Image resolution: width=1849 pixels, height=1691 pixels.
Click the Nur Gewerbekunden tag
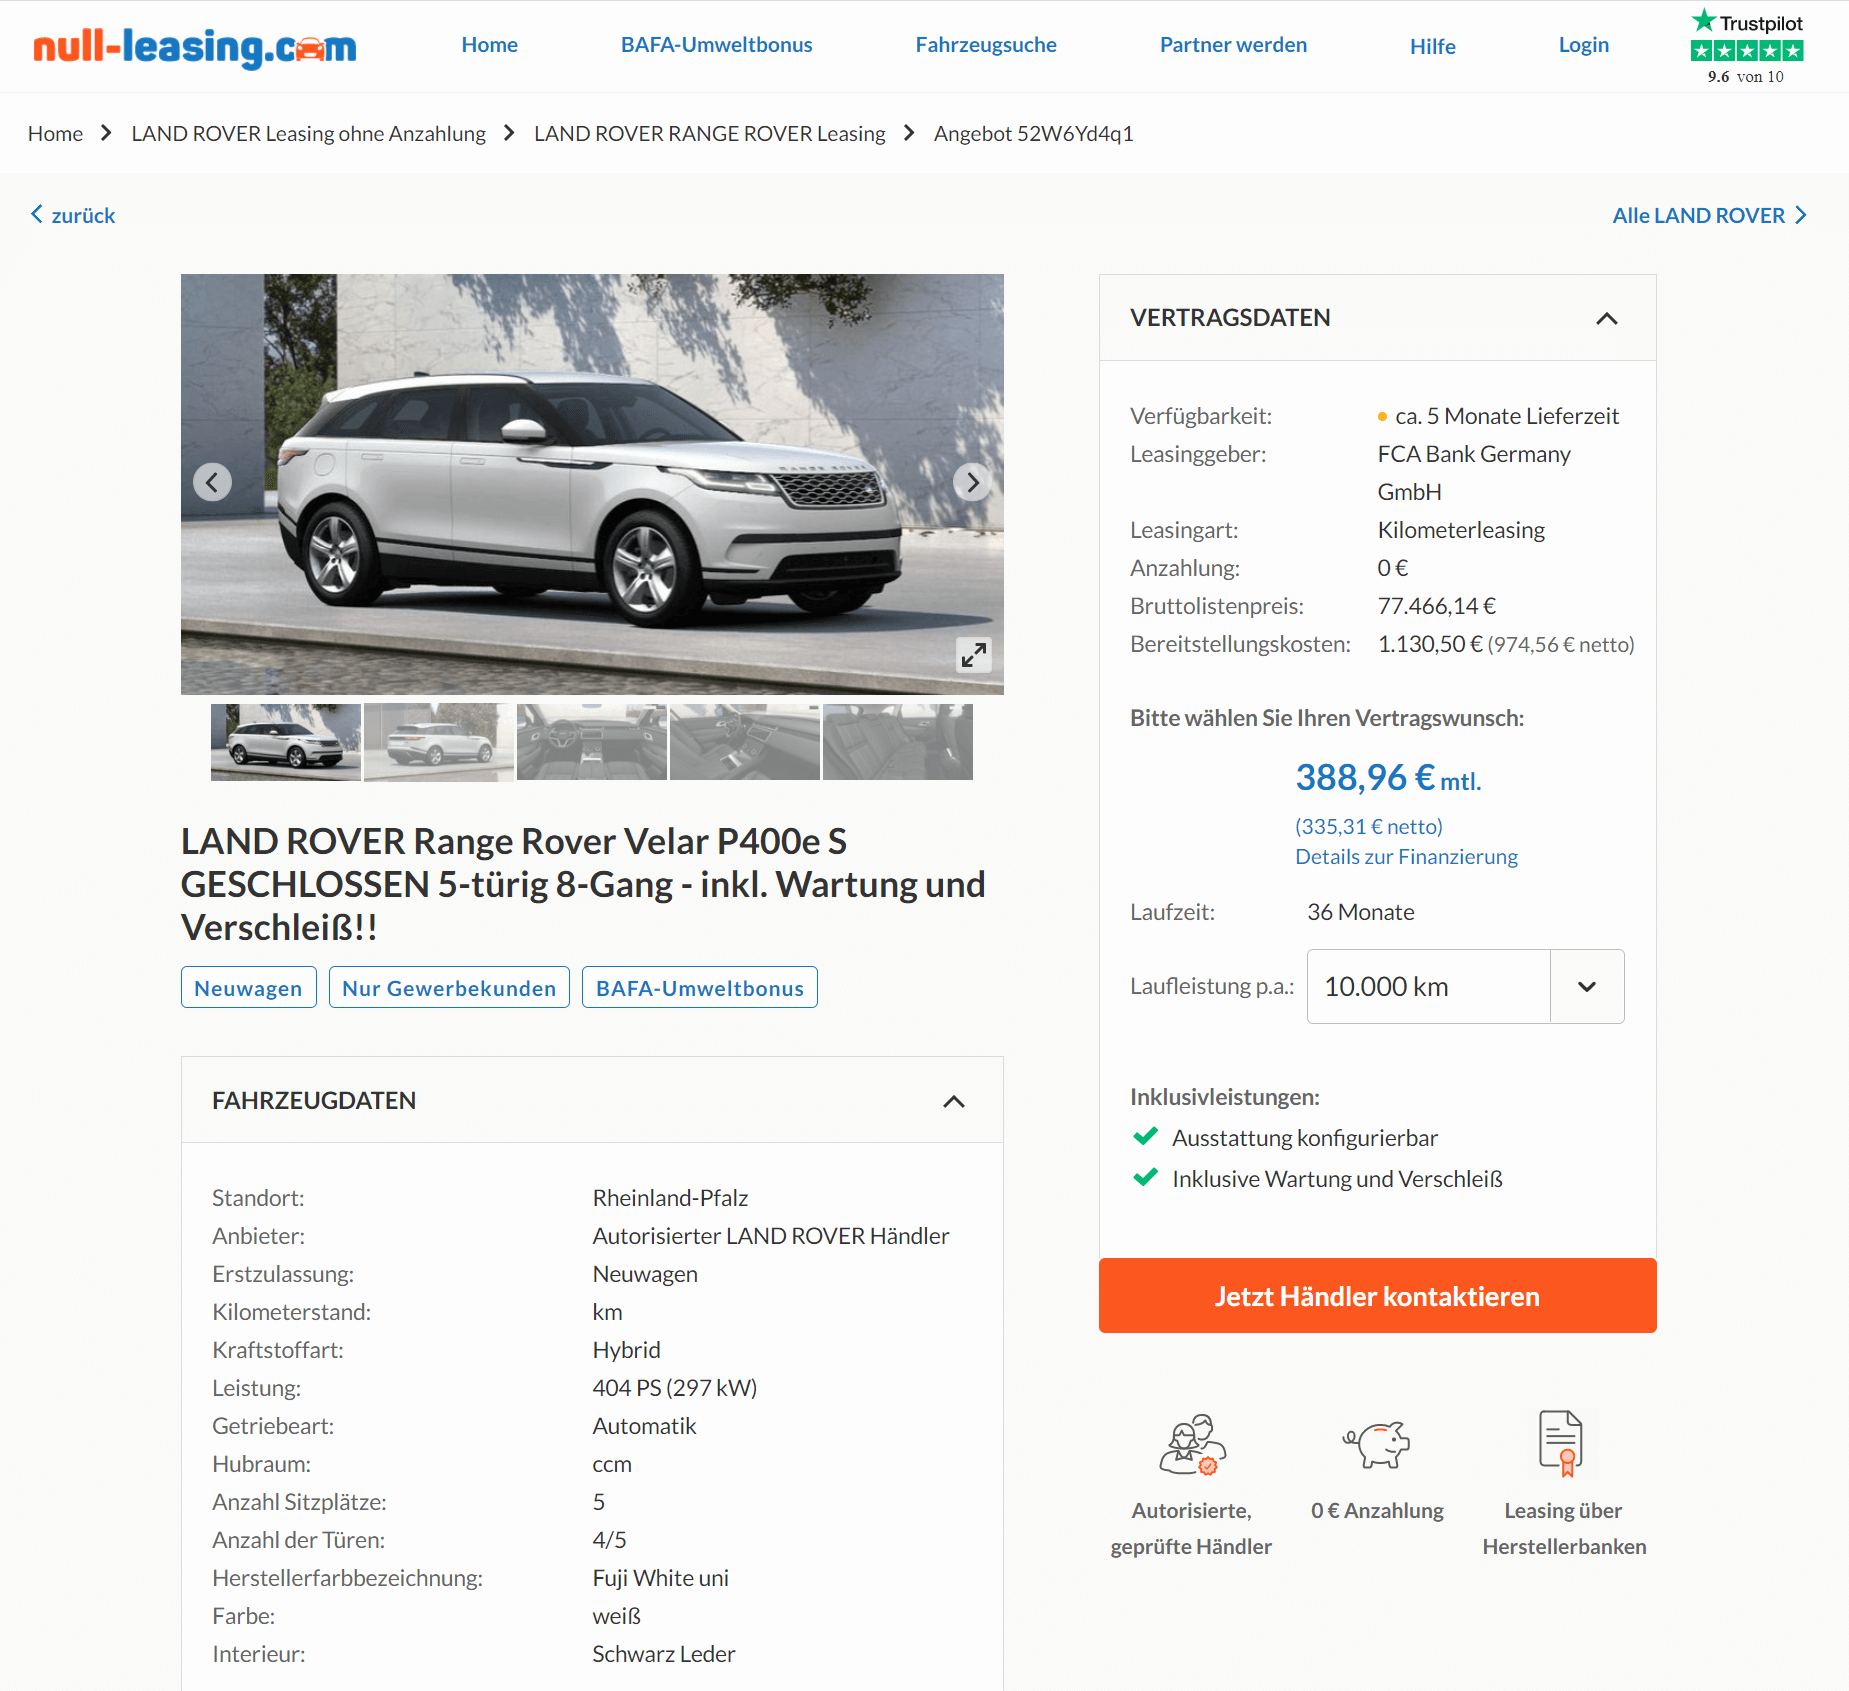(x=449, y=988)
